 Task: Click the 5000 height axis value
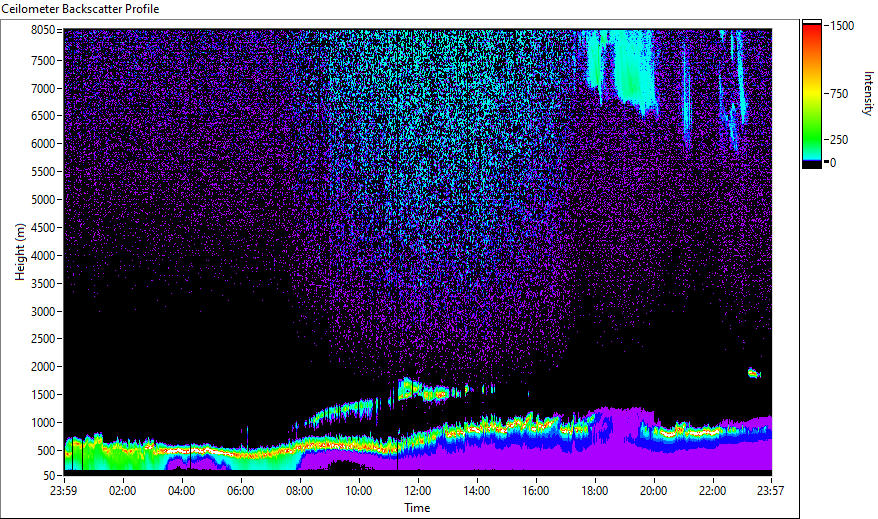43,200
